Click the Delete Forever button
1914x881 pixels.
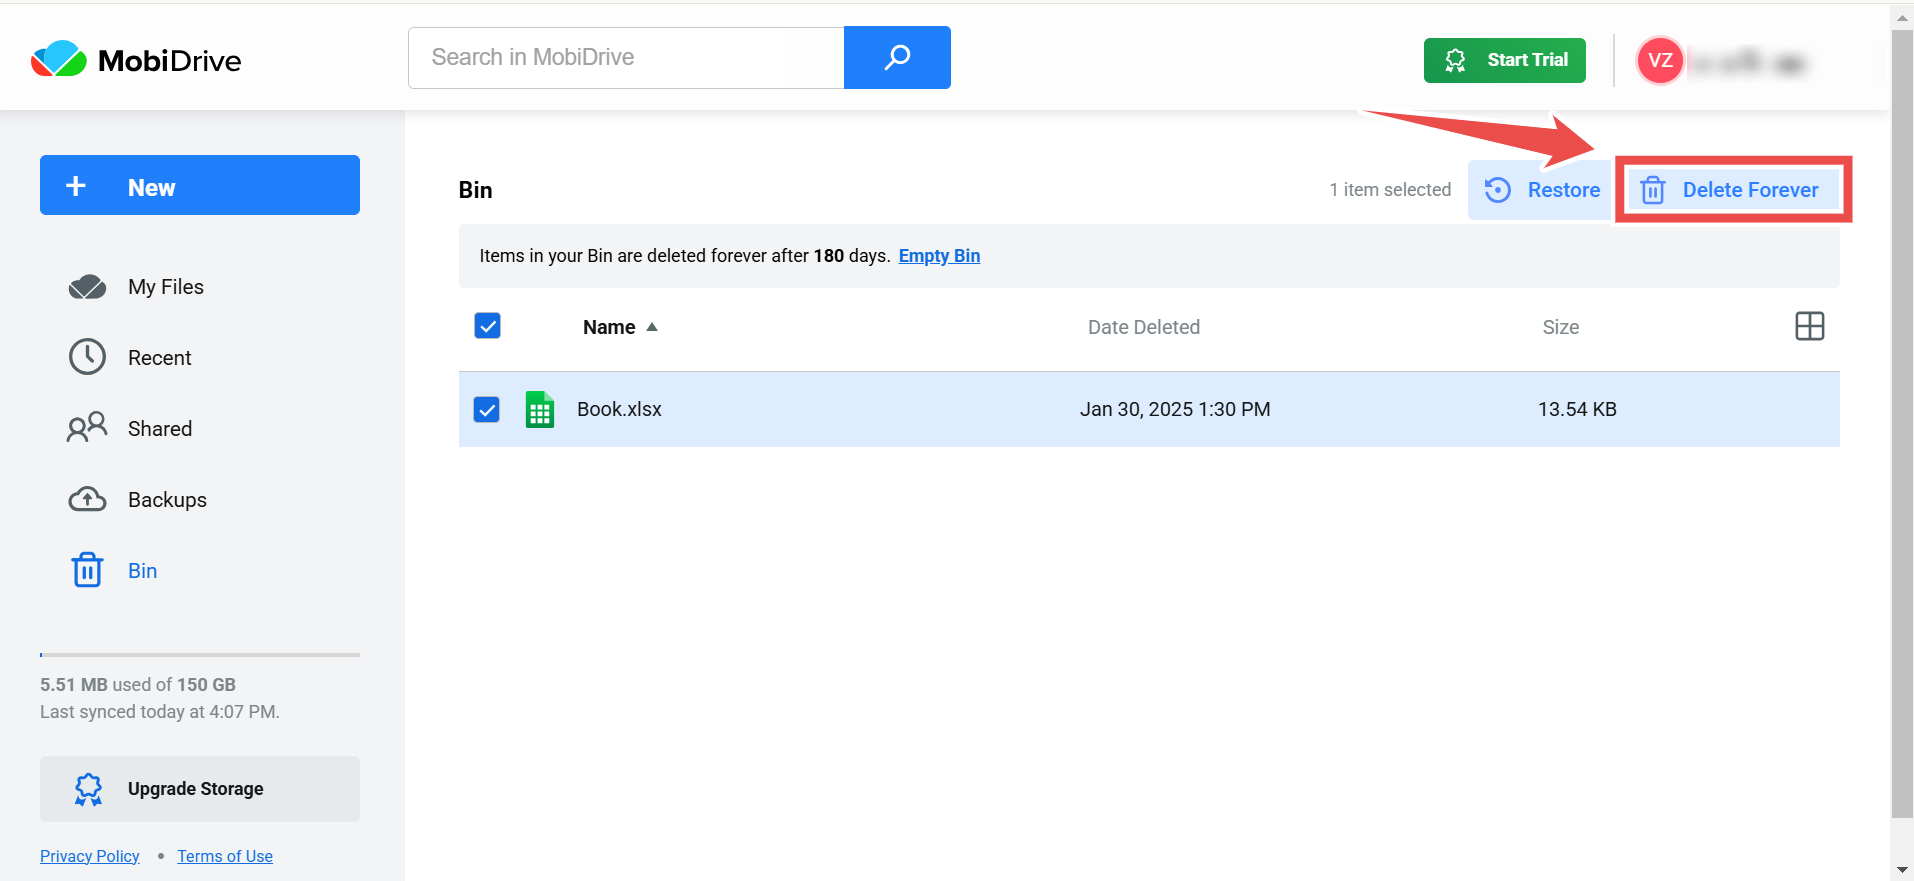coord(1731,190)
